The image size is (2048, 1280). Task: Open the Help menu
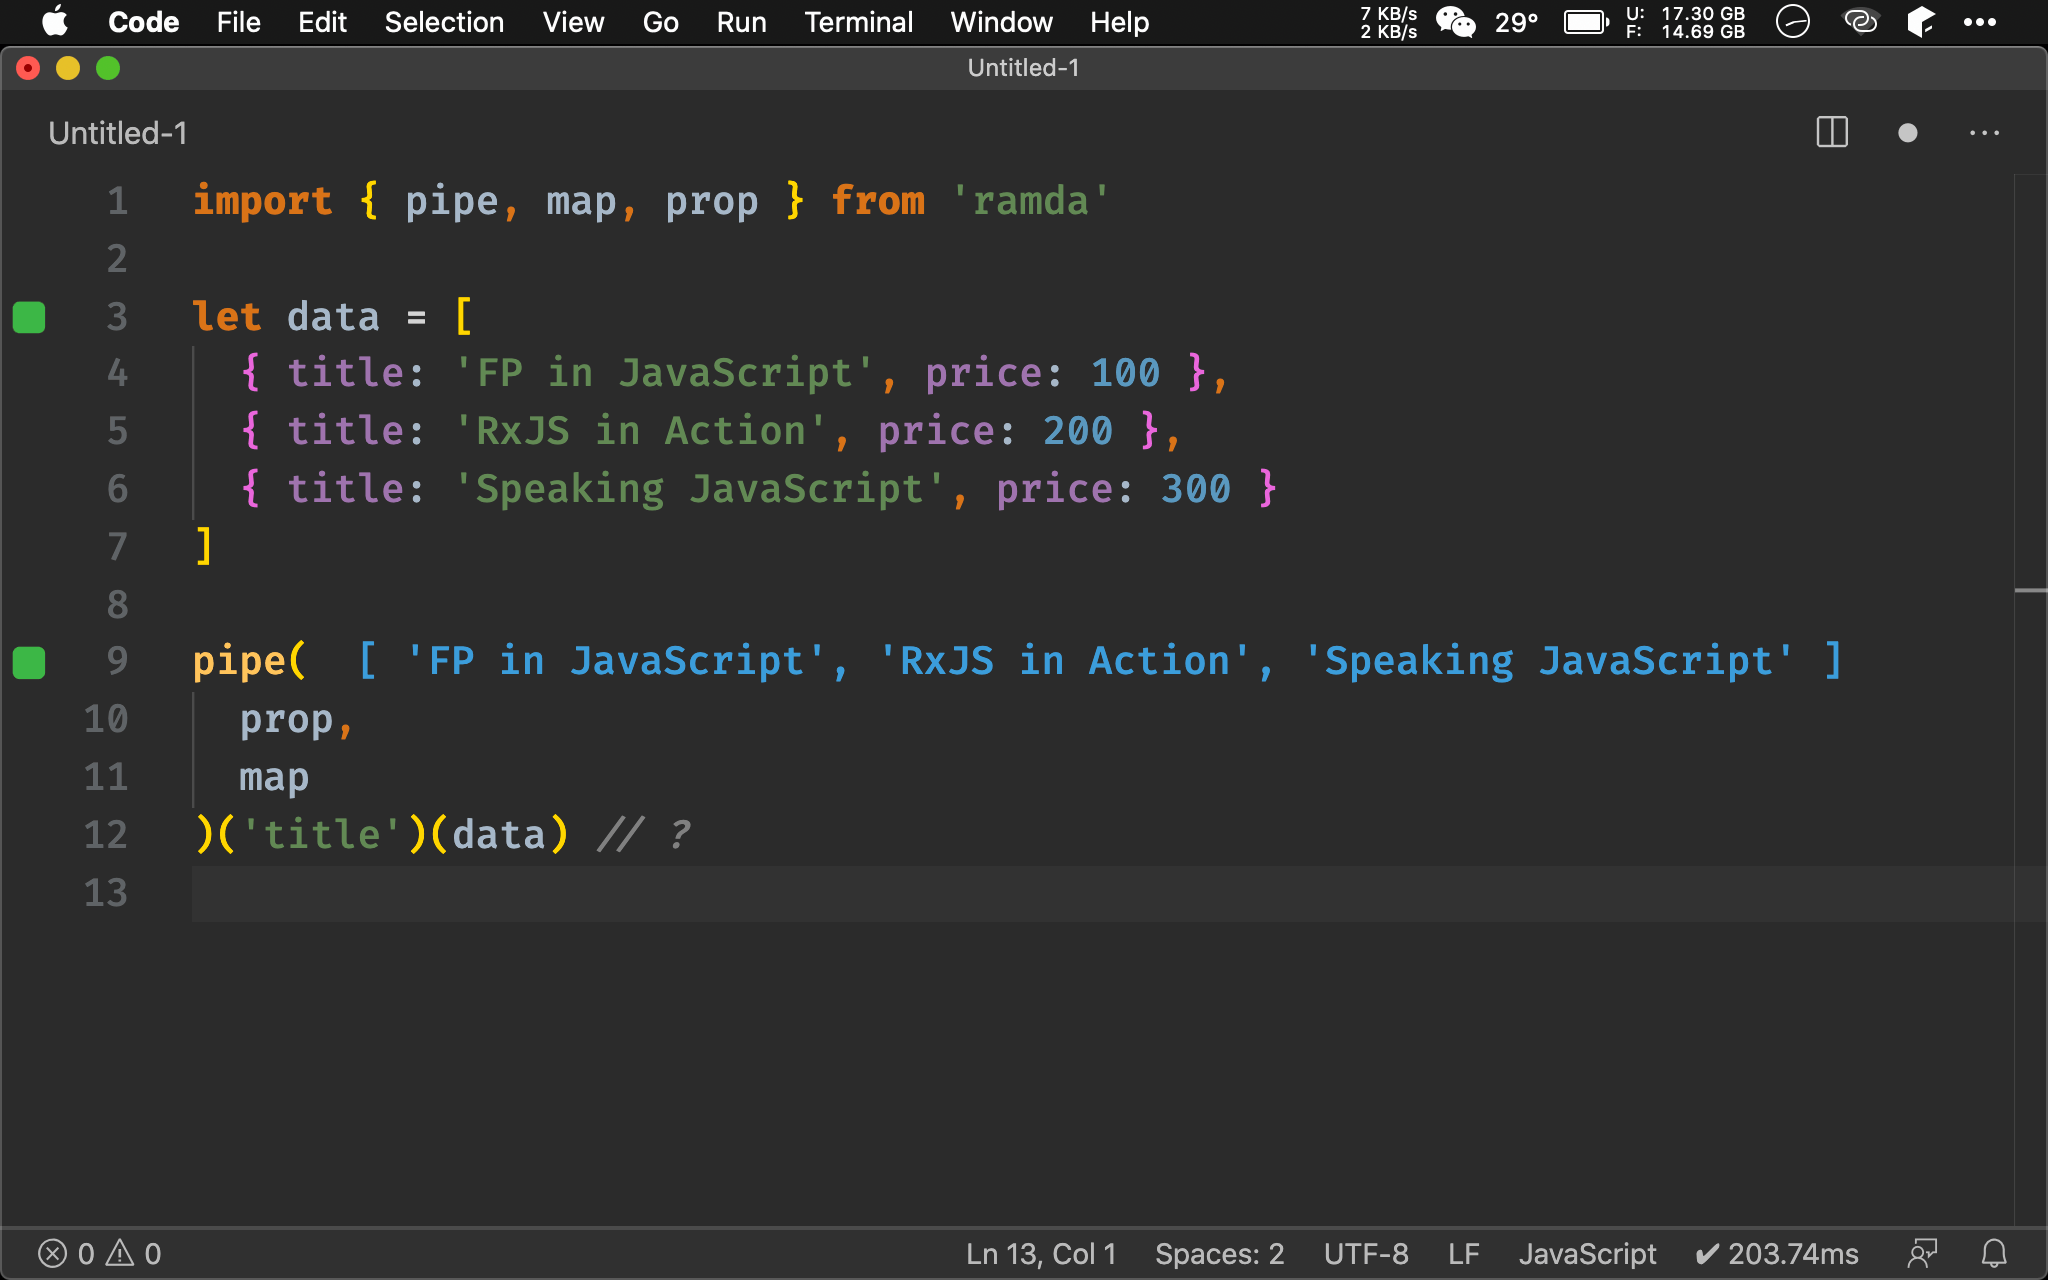[1119, 22]
